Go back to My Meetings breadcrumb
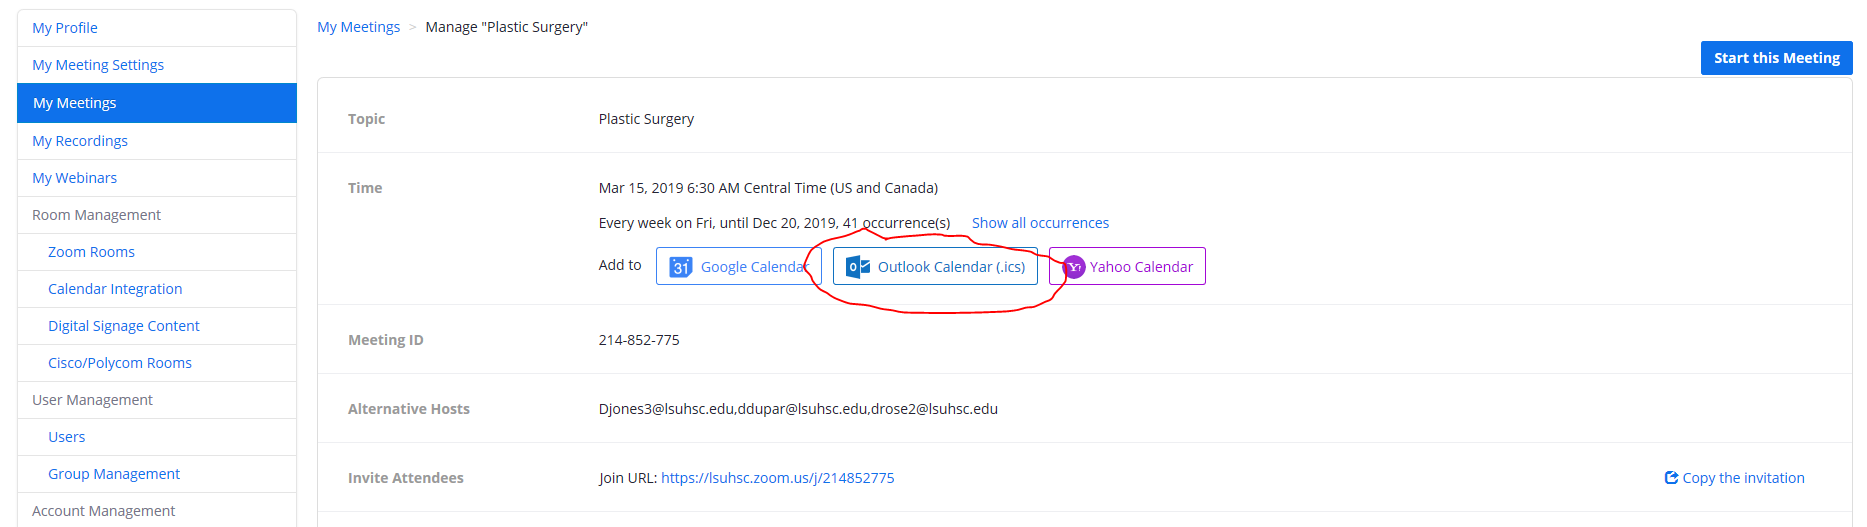Image resolution: width=1867 pixels, height=527 pixels. (358, 27)
